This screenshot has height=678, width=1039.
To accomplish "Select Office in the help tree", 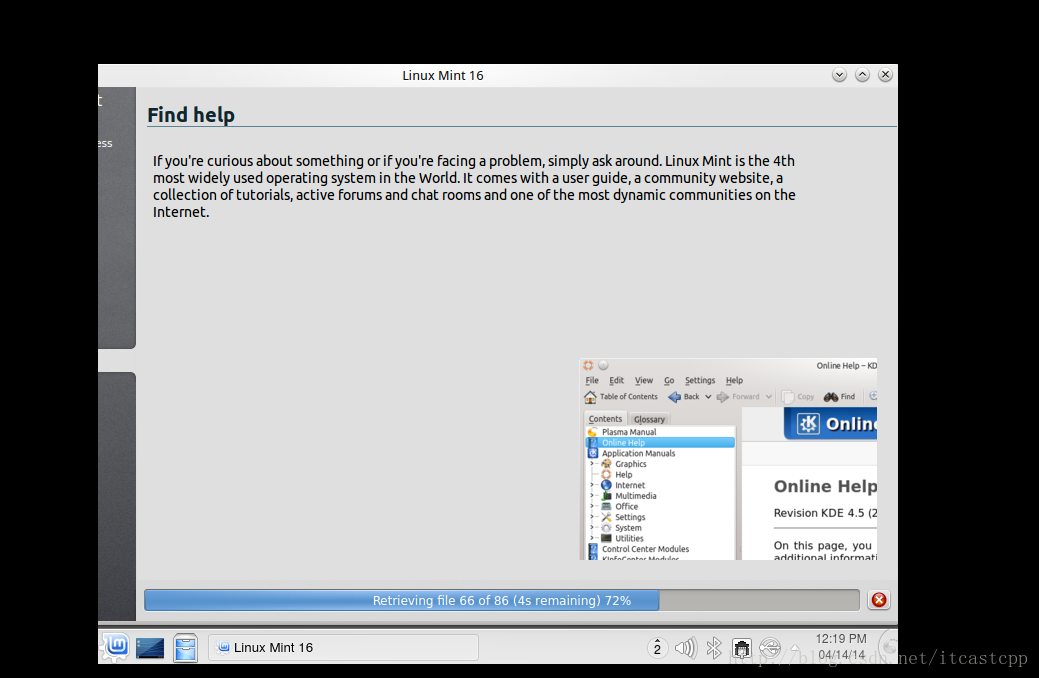I will tap(626, 506).
